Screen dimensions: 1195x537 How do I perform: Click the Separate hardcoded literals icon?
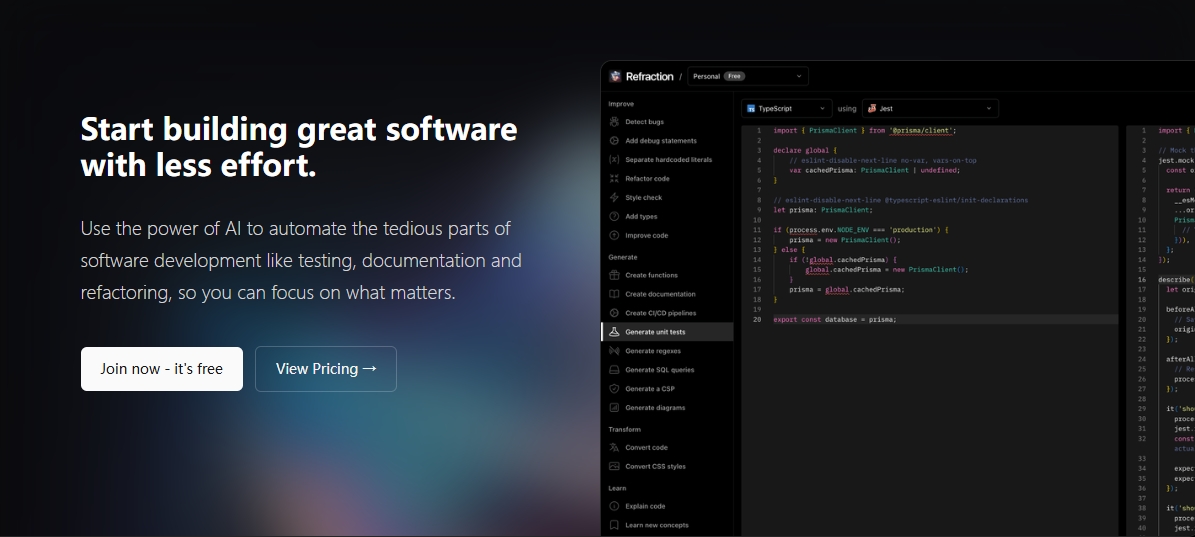pyautogui.click(x=614, y=160)
